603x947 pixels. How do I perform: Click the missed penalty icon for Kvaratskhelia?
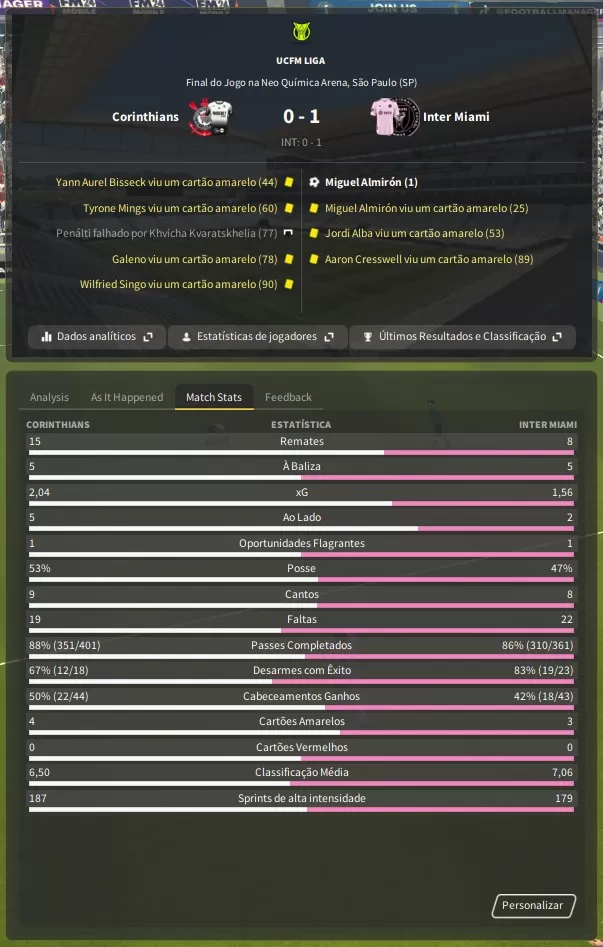pyautogui.click(x=288, y=233)
